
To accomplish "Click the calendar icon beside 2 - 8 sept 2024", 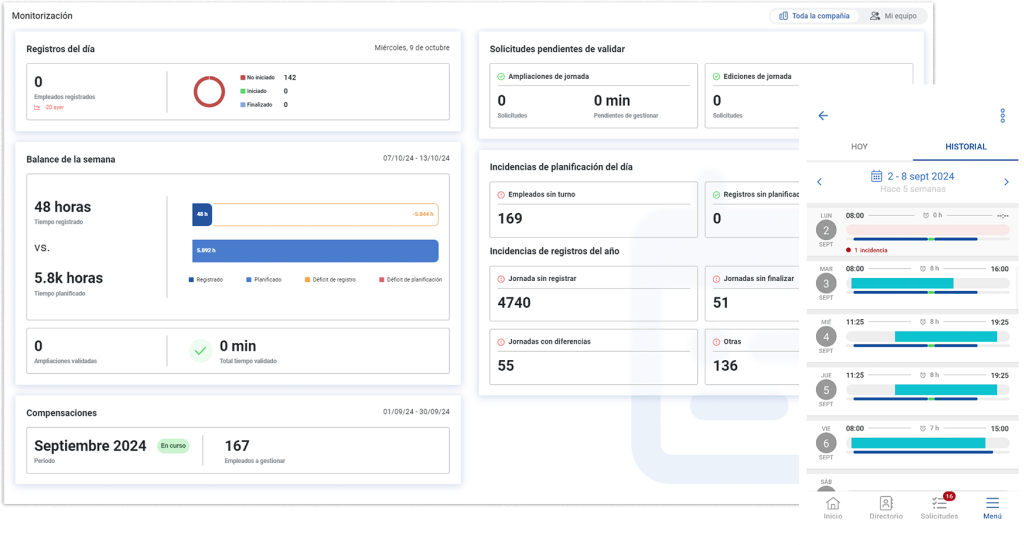I will 876,176.
